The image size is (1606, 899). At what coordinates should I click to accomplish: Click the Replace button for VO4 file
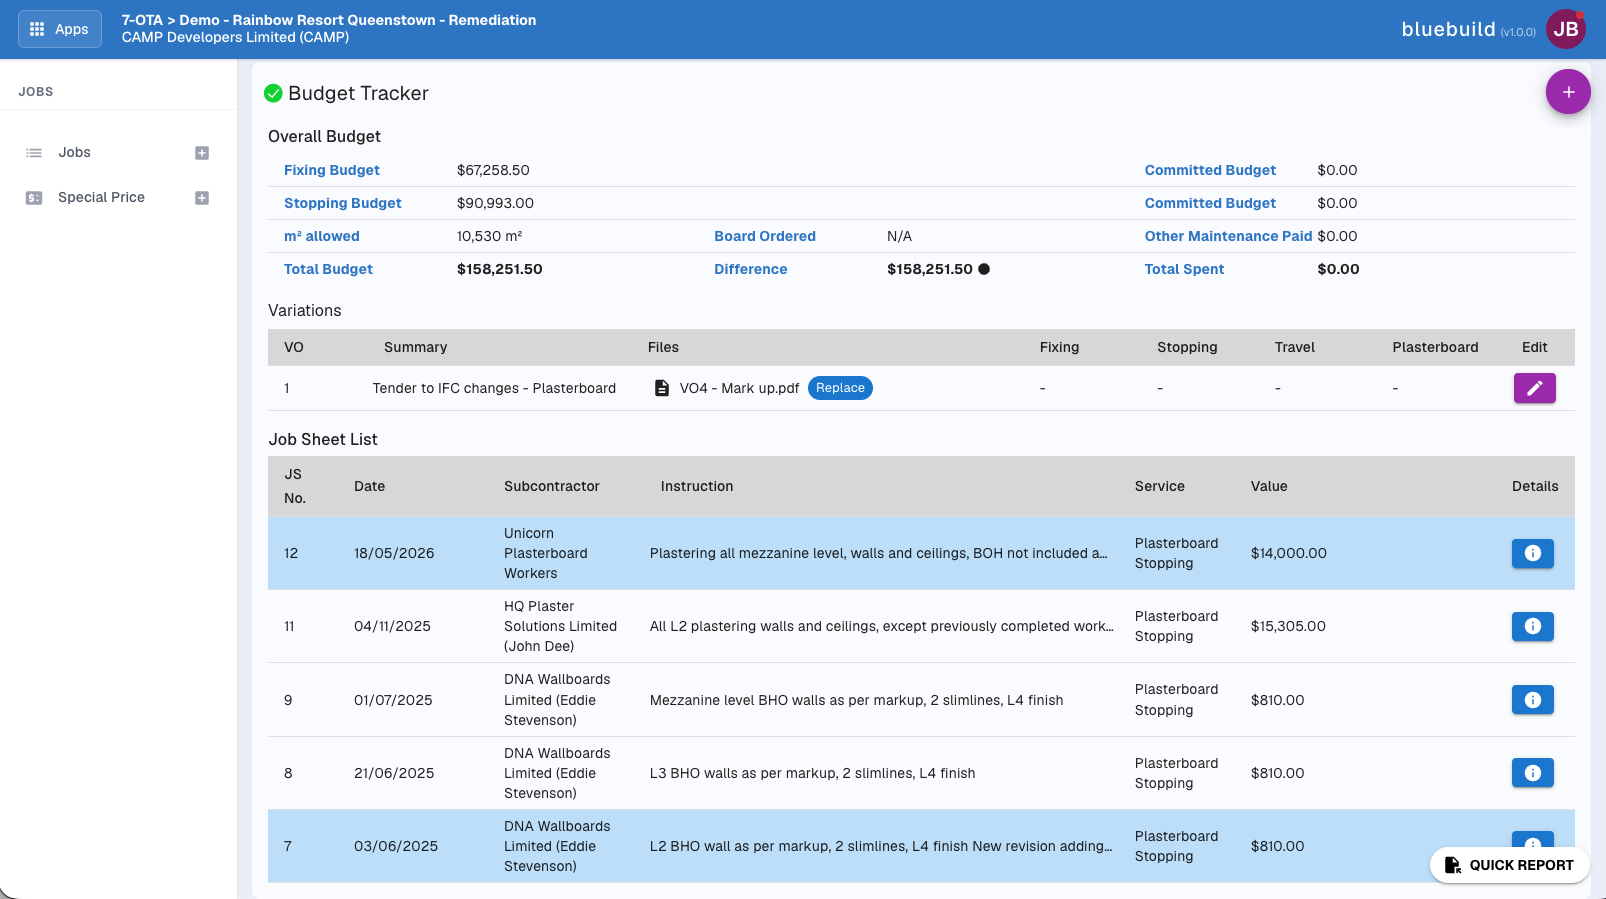[840, 388]
